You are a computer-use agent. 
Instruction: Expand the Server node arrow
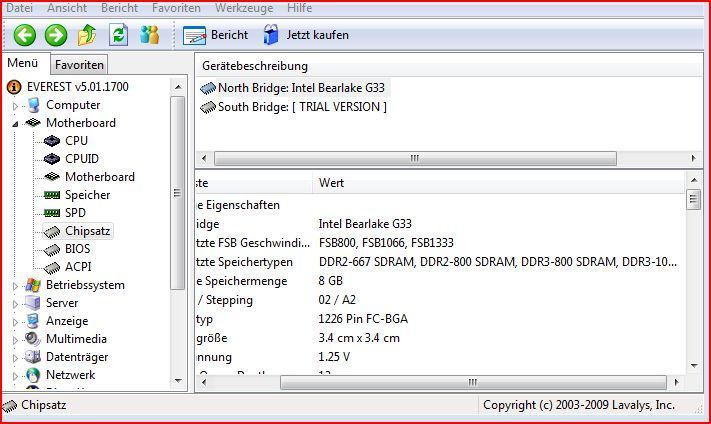(x=15, y=304)
